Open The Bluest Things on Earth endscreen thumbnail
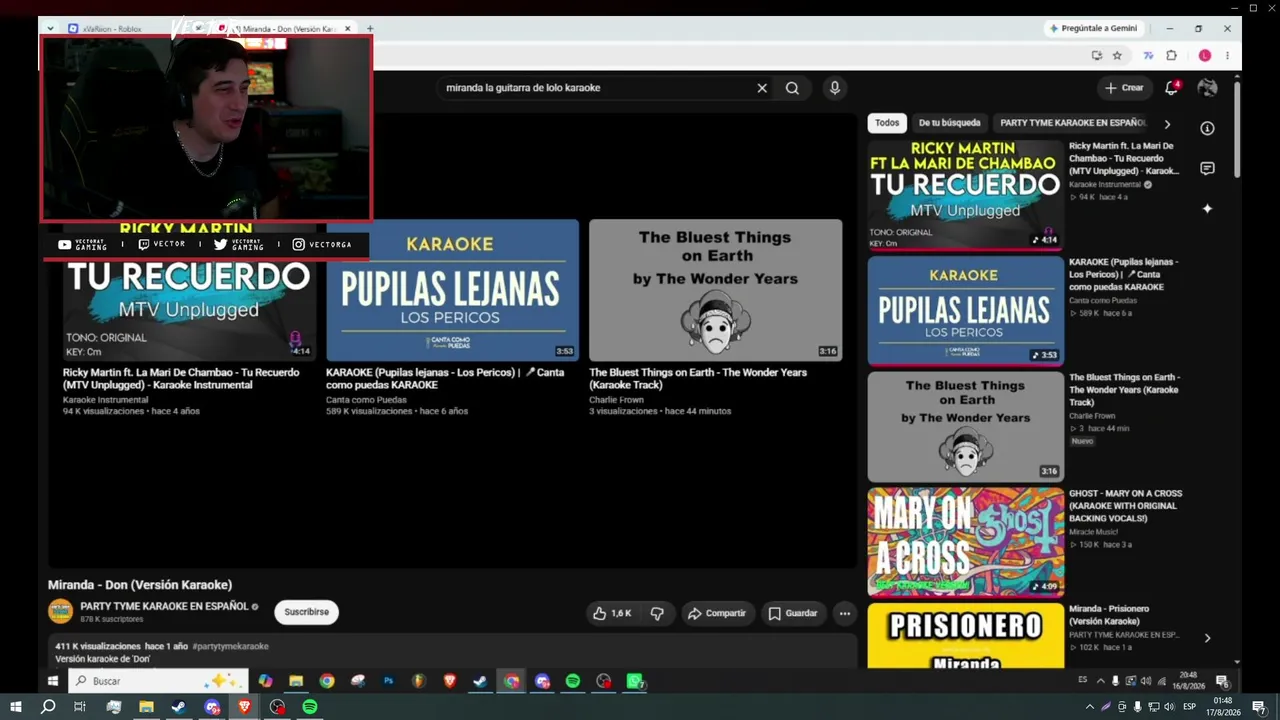The image size is (1280, 720). [x=715, y=290]
